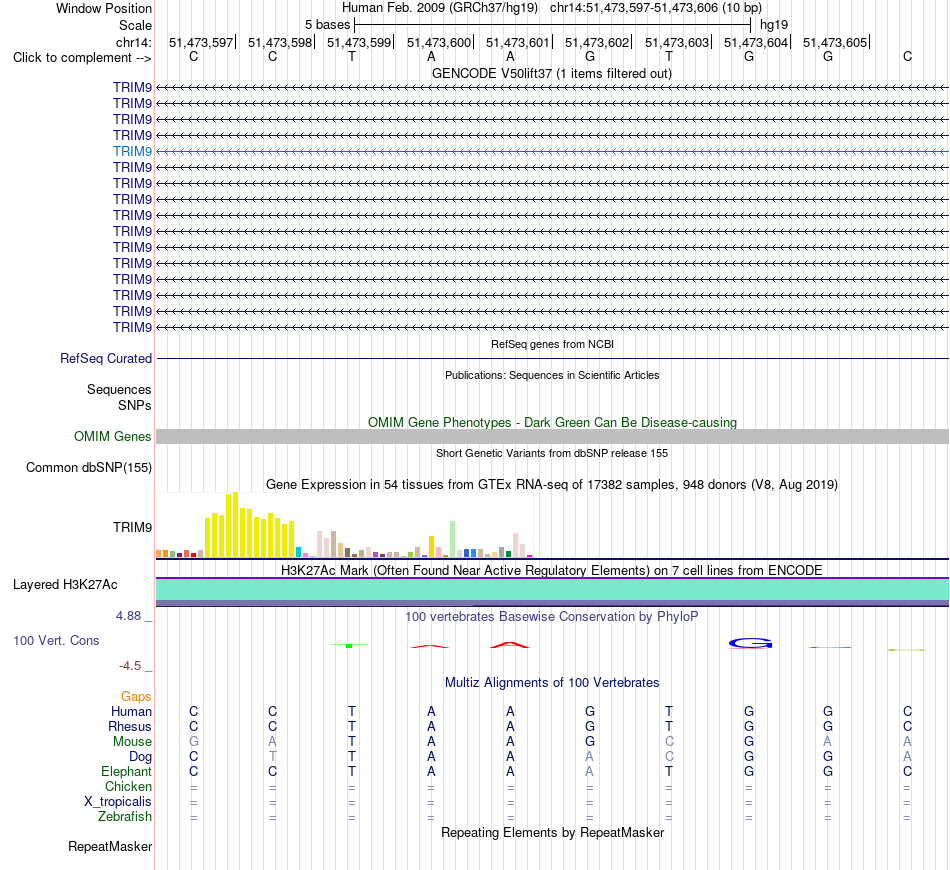Image resolution: width=950 pixels, height=870 pixels.
Task: Click the Window Position label
Action: 104,8
